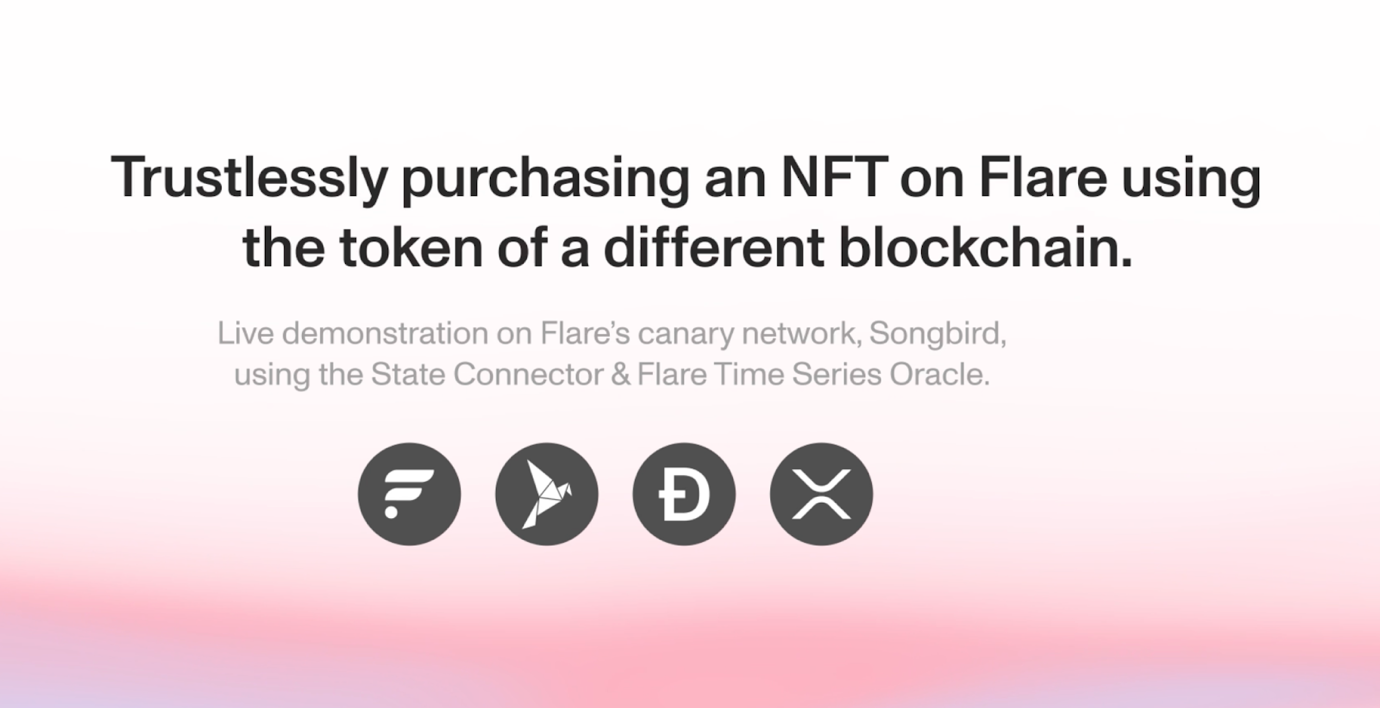Select the Dogecoin circle icon

tap(684, 494)
